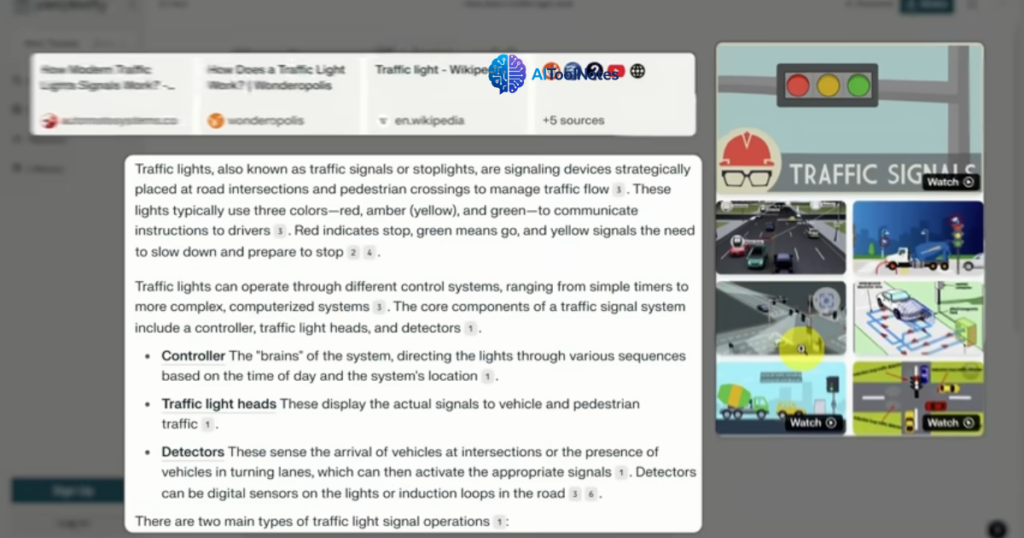Click the wonderopolis orange favicon

point(215,121)
